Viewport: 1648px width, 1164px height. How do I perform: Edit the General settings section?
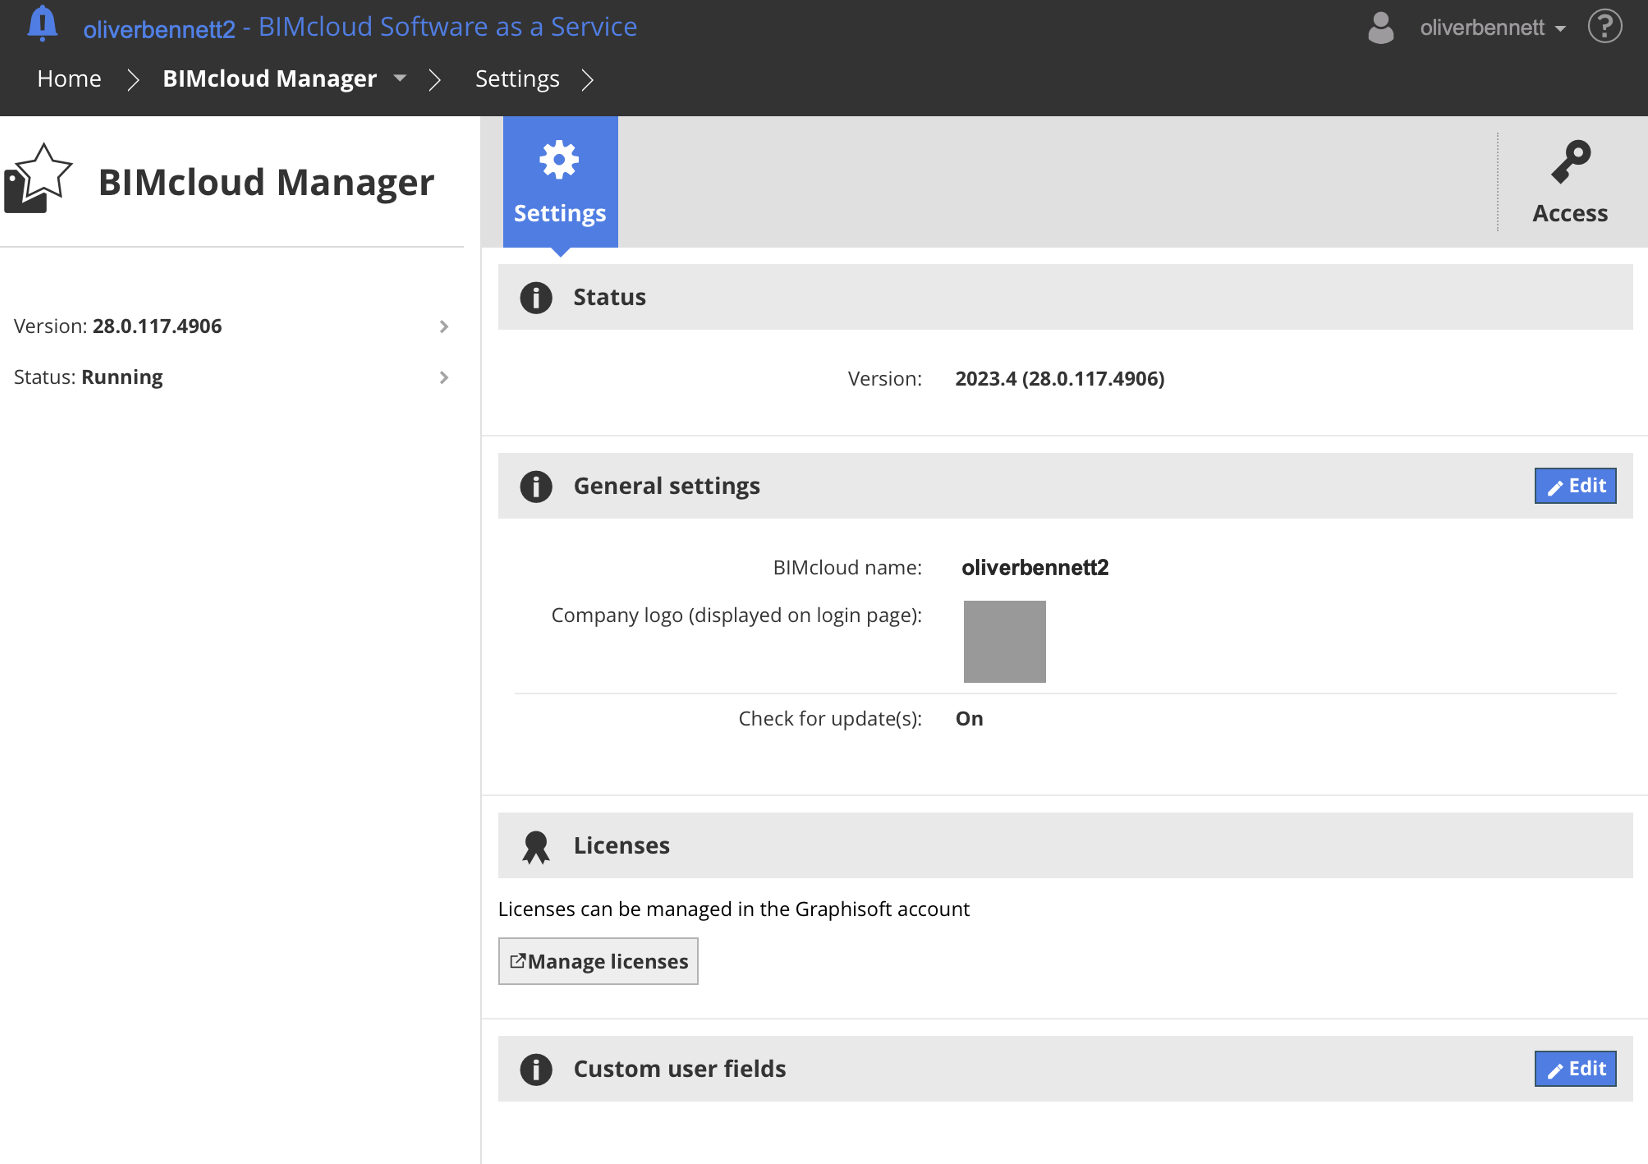pos(1576,486)
